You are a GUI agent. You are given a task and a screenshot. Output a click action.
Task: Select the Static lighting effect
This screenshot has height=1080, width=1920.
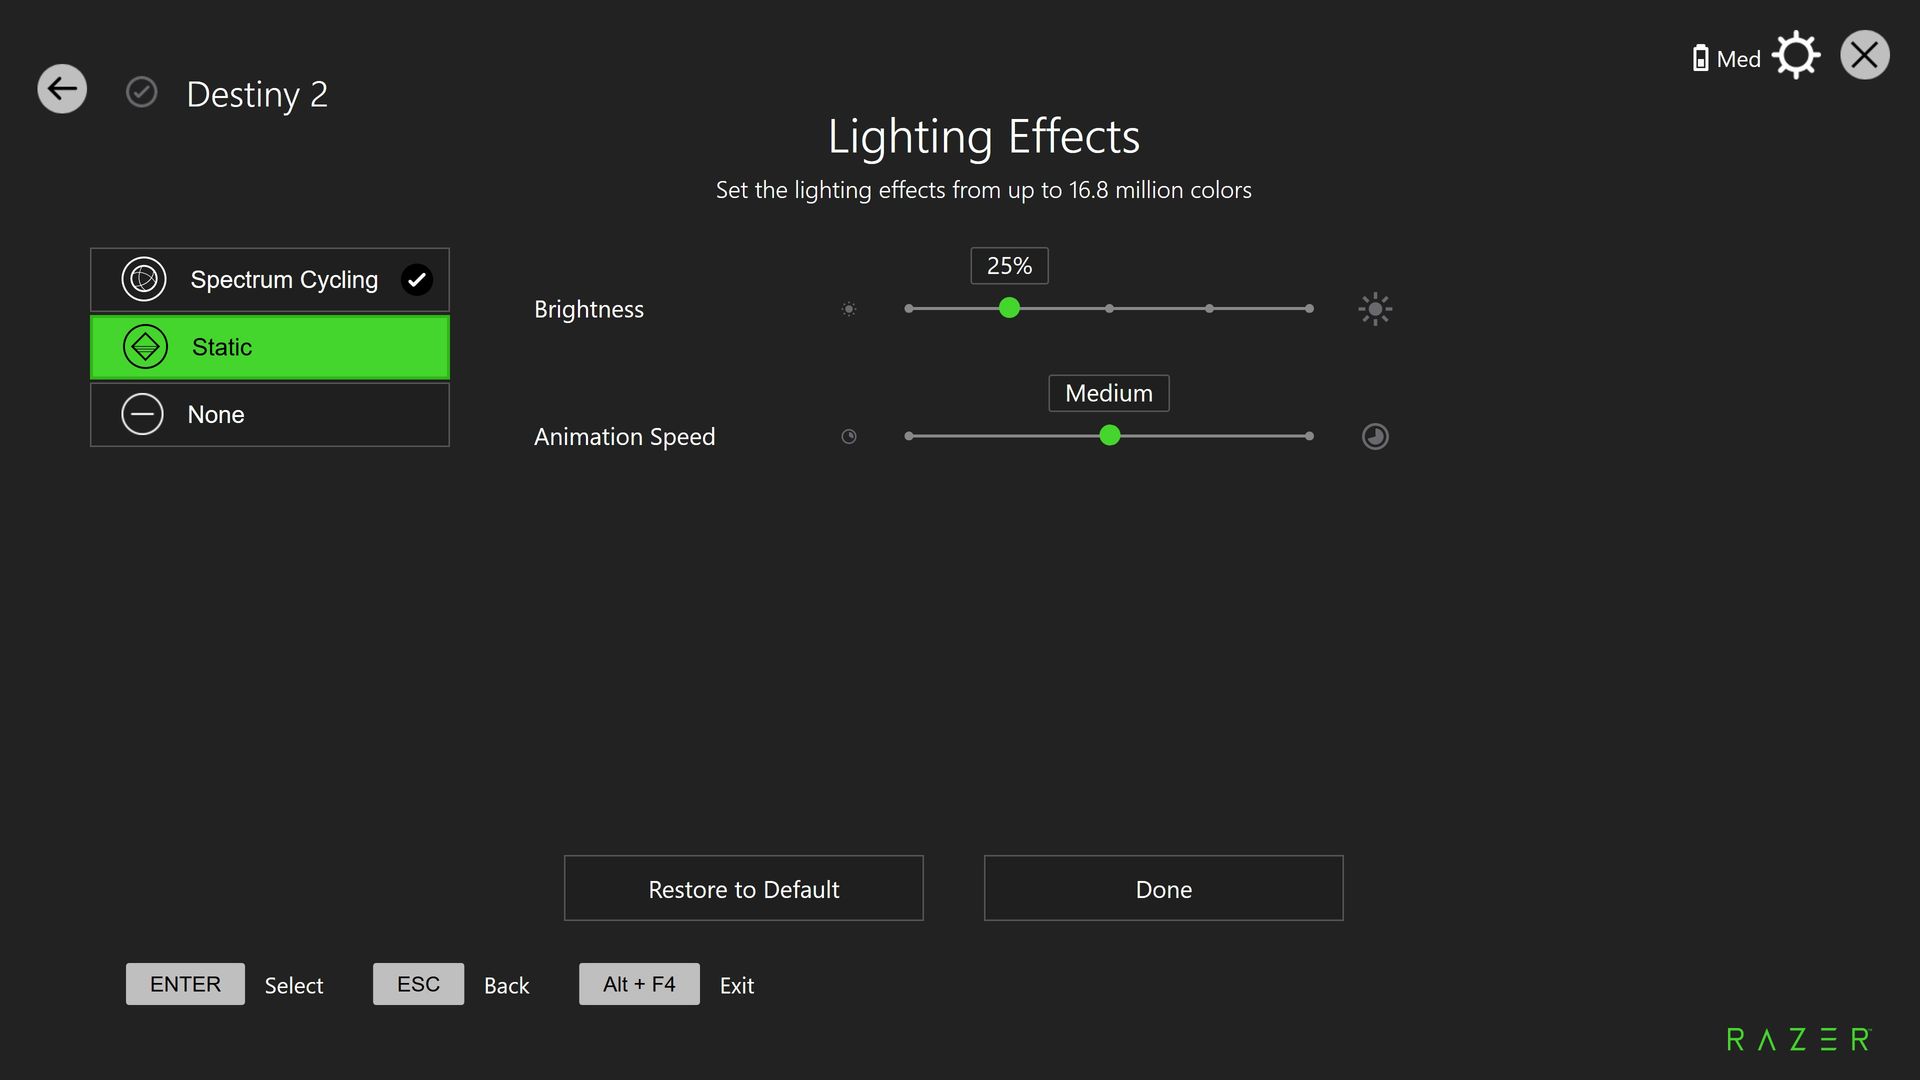click(270, 347)
